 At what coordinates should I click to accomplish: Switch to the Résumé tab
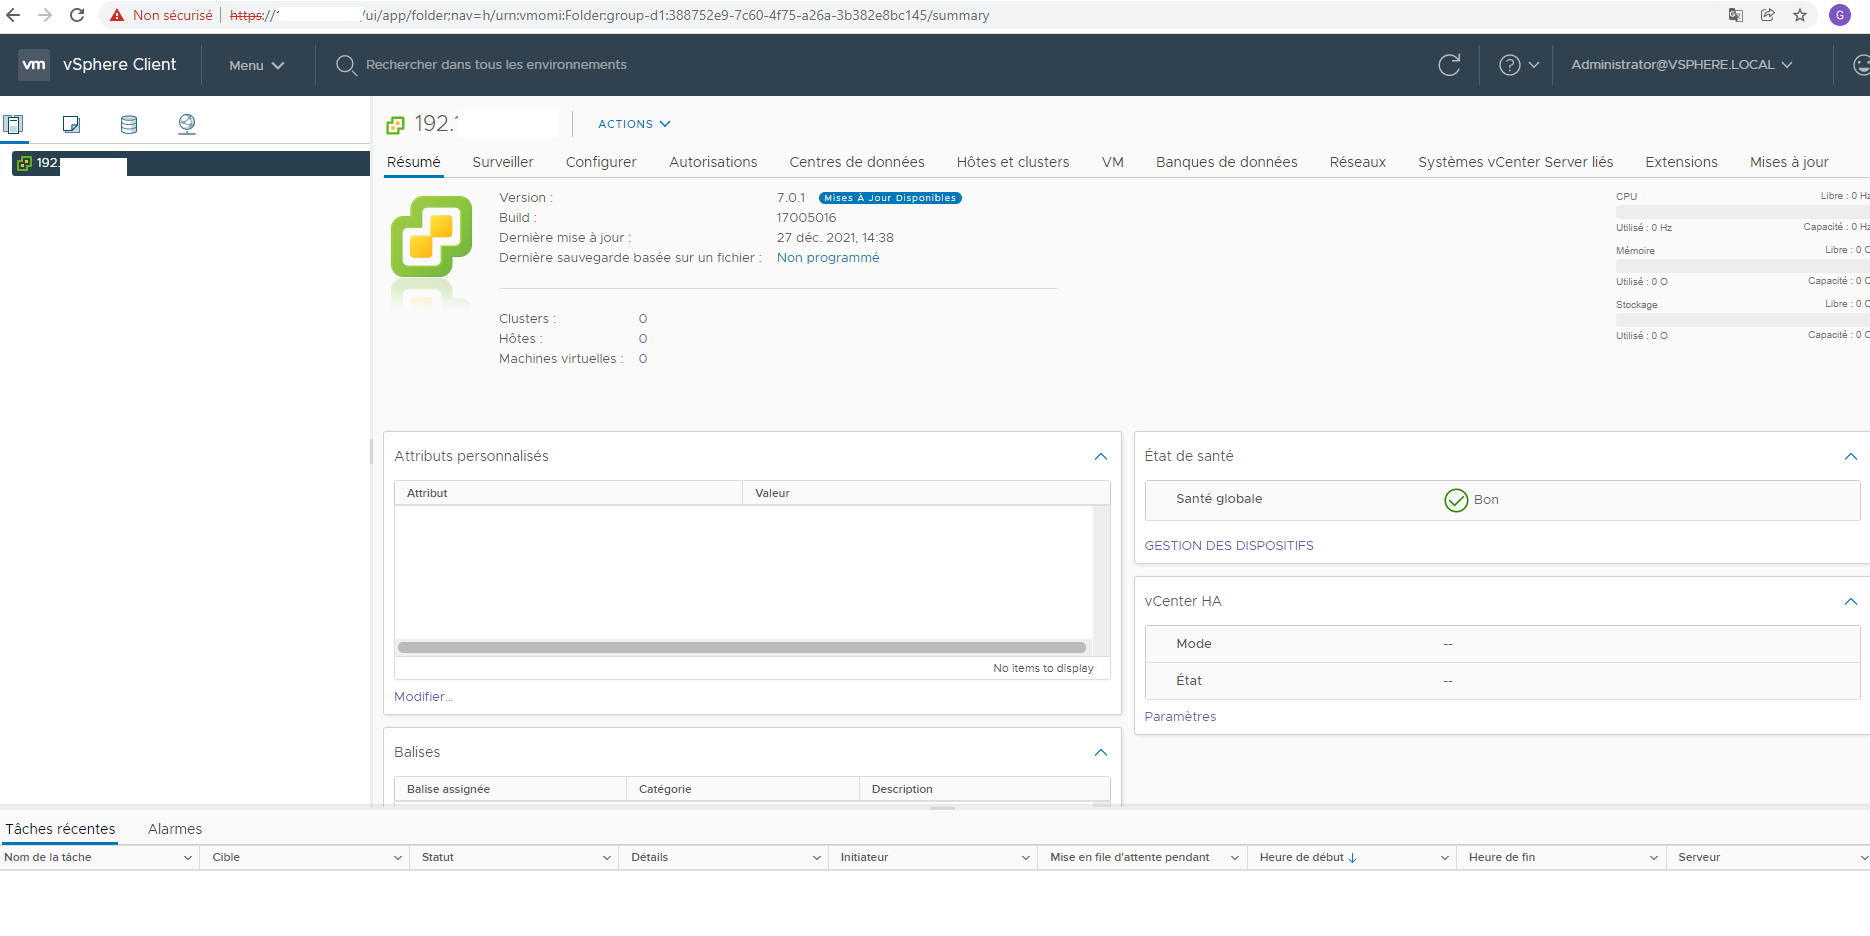pyautogui.click(x=414, y=162)
